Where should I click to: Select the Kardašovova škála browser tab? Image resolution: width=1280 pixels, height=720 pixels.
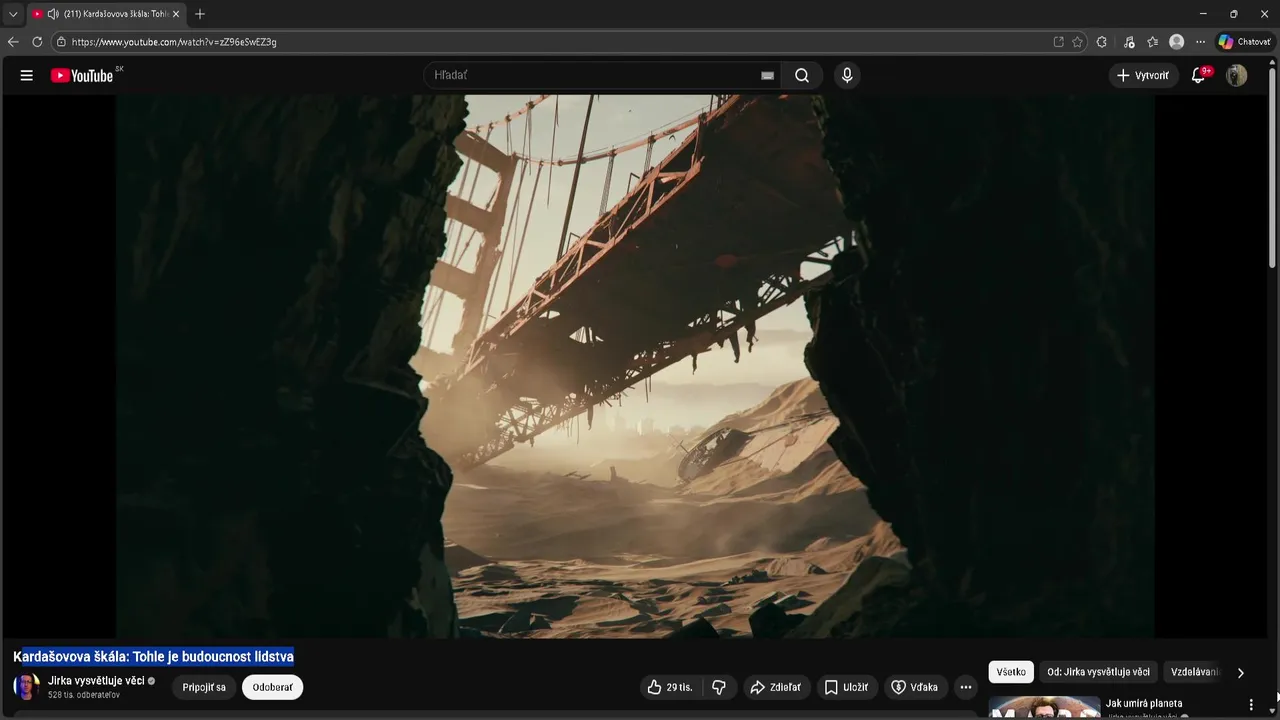click(x=106, y=14)
